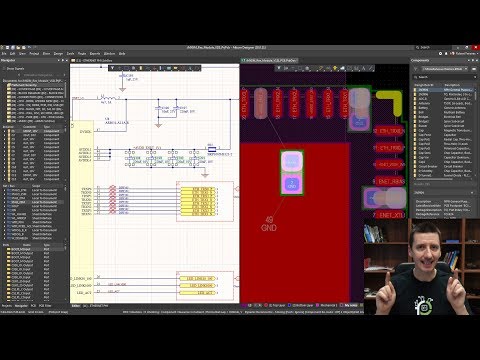Click the rectangle select icon in schematic toolbar
Image resolution: width=480 pixels, height=360 pixels.
pyautogui.click(x=126, y=68)
